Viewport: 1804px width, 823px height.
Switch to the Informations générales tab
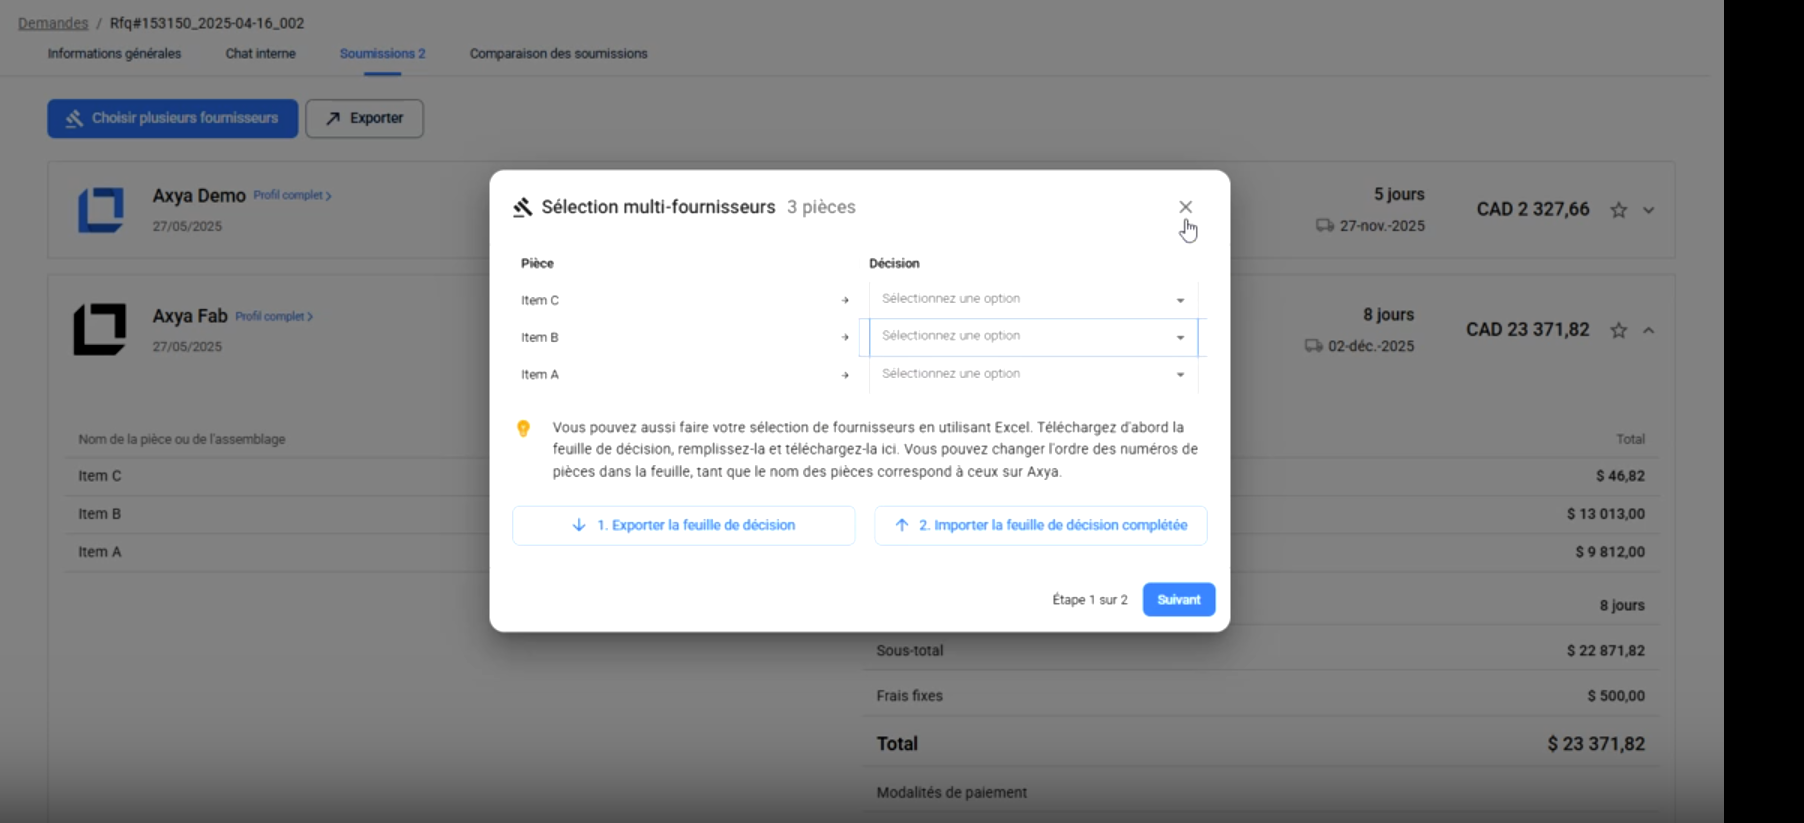tap(114, 54)
